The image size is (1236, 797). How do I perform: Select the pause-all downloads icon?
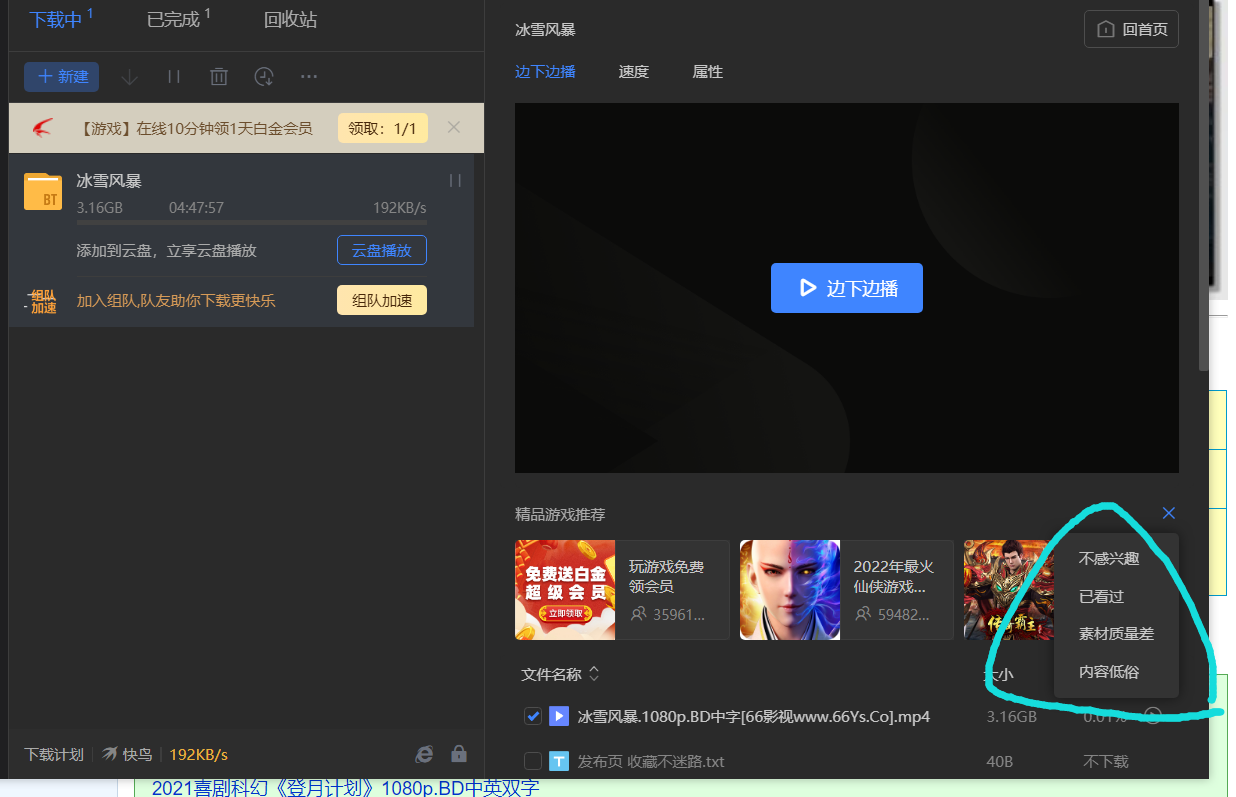[174, 76]
